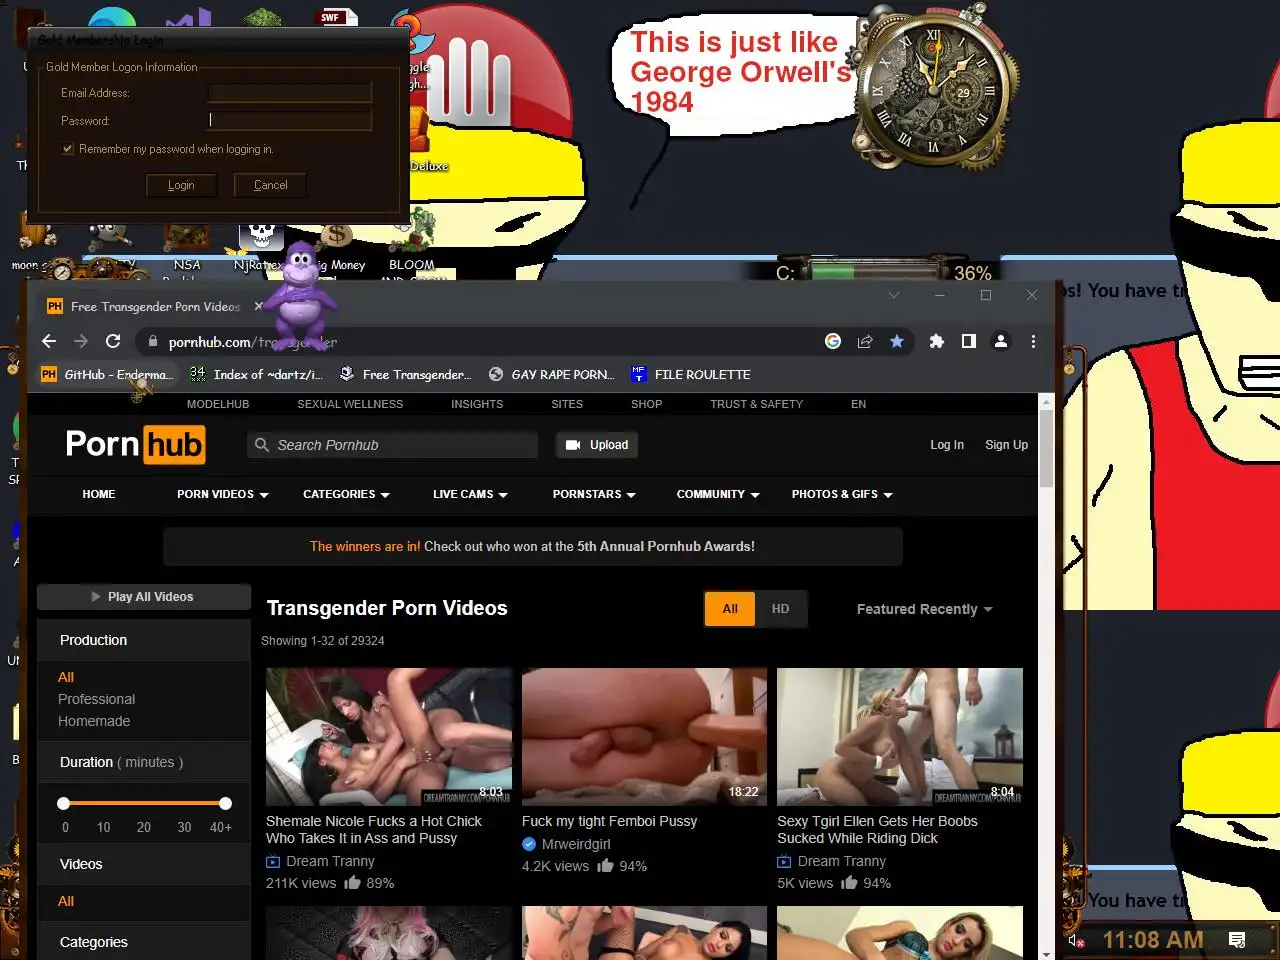Select the Professional production filter
This screenshot has width=1280, height=960.
click(x=96, y=699)
